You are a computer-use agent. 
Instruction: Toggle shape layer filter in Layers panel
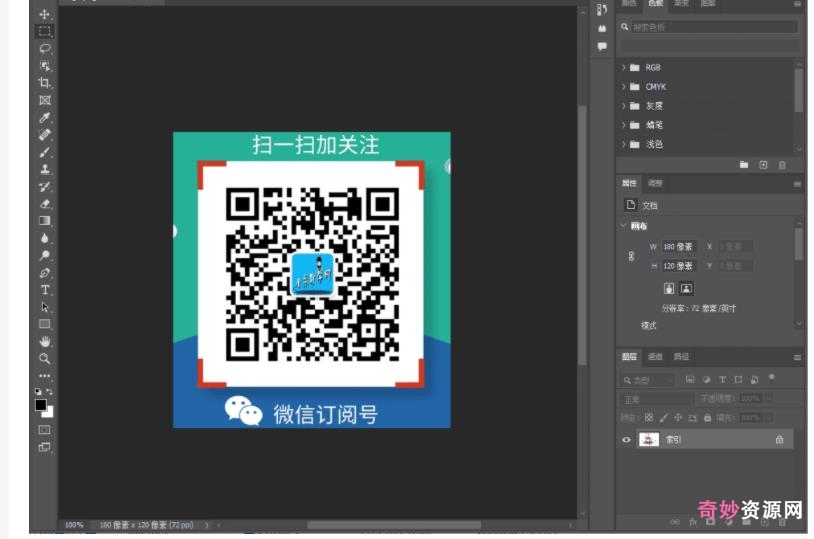[x=738, y=380]
